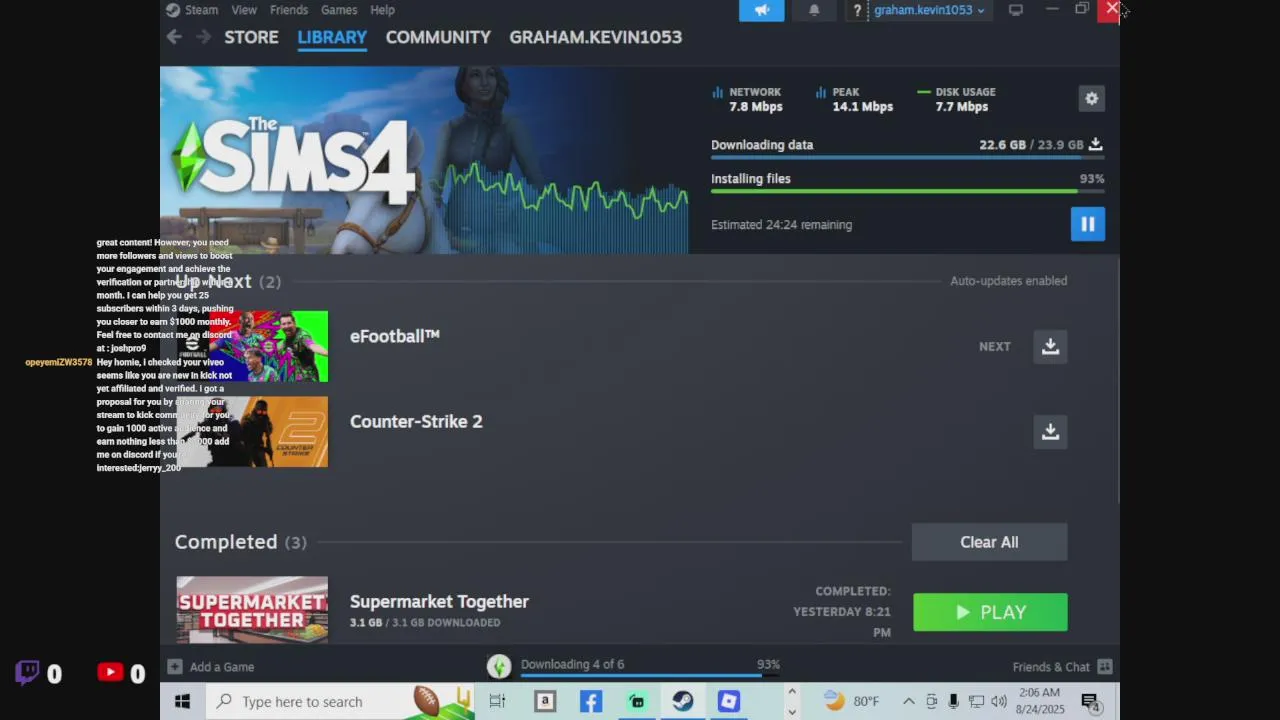Open the Amazon taskbar icon
The height and width of the screenshot is (720, 1280).
[545, 702]
